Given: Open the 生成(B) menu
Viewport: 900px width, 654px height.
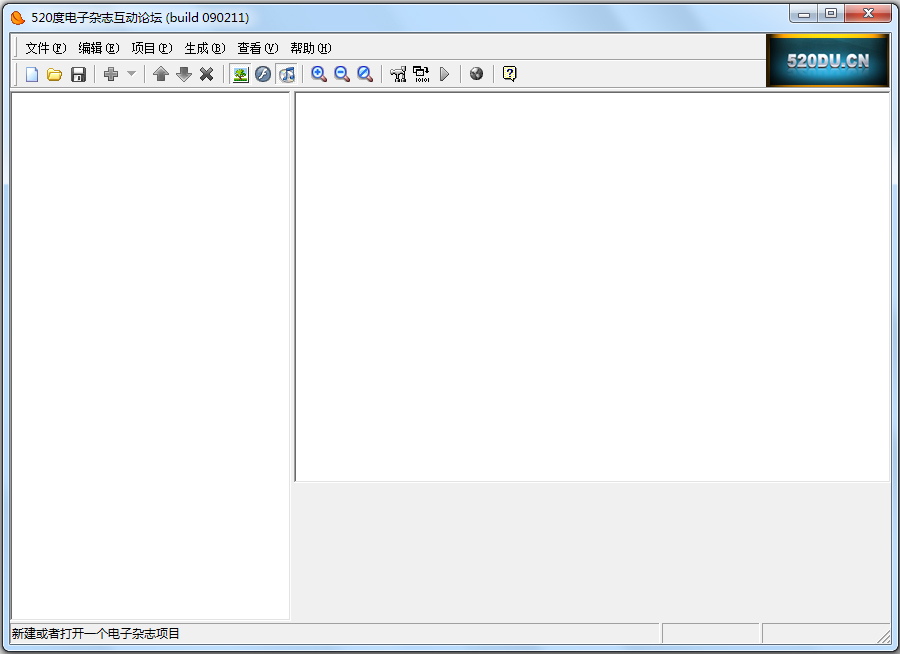Looking at the screenshot, I should click(205, 48).
